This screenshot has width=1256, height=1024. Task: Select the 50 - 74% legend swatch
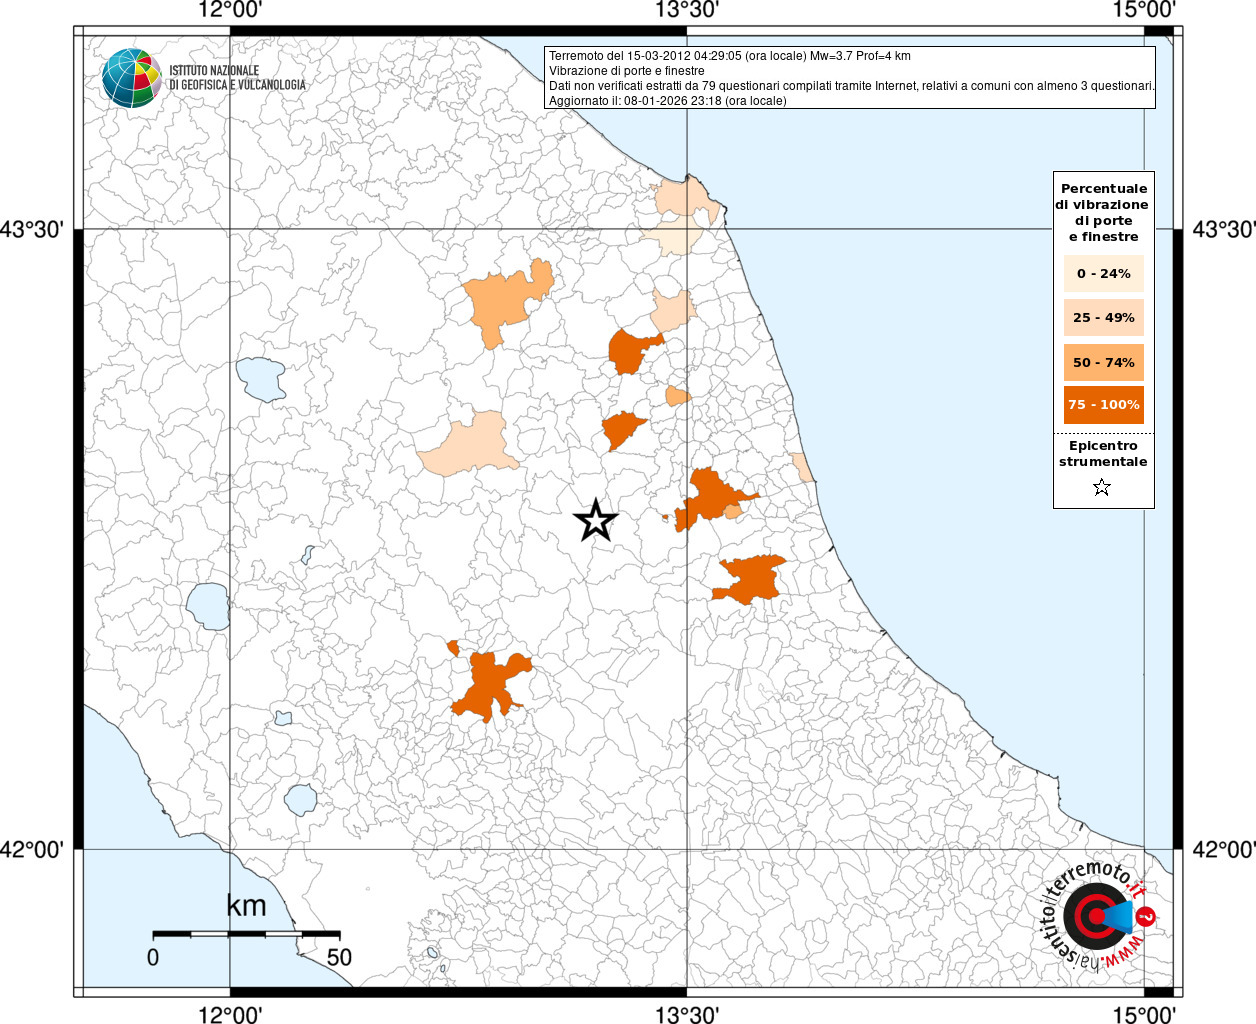(1103, 362)
